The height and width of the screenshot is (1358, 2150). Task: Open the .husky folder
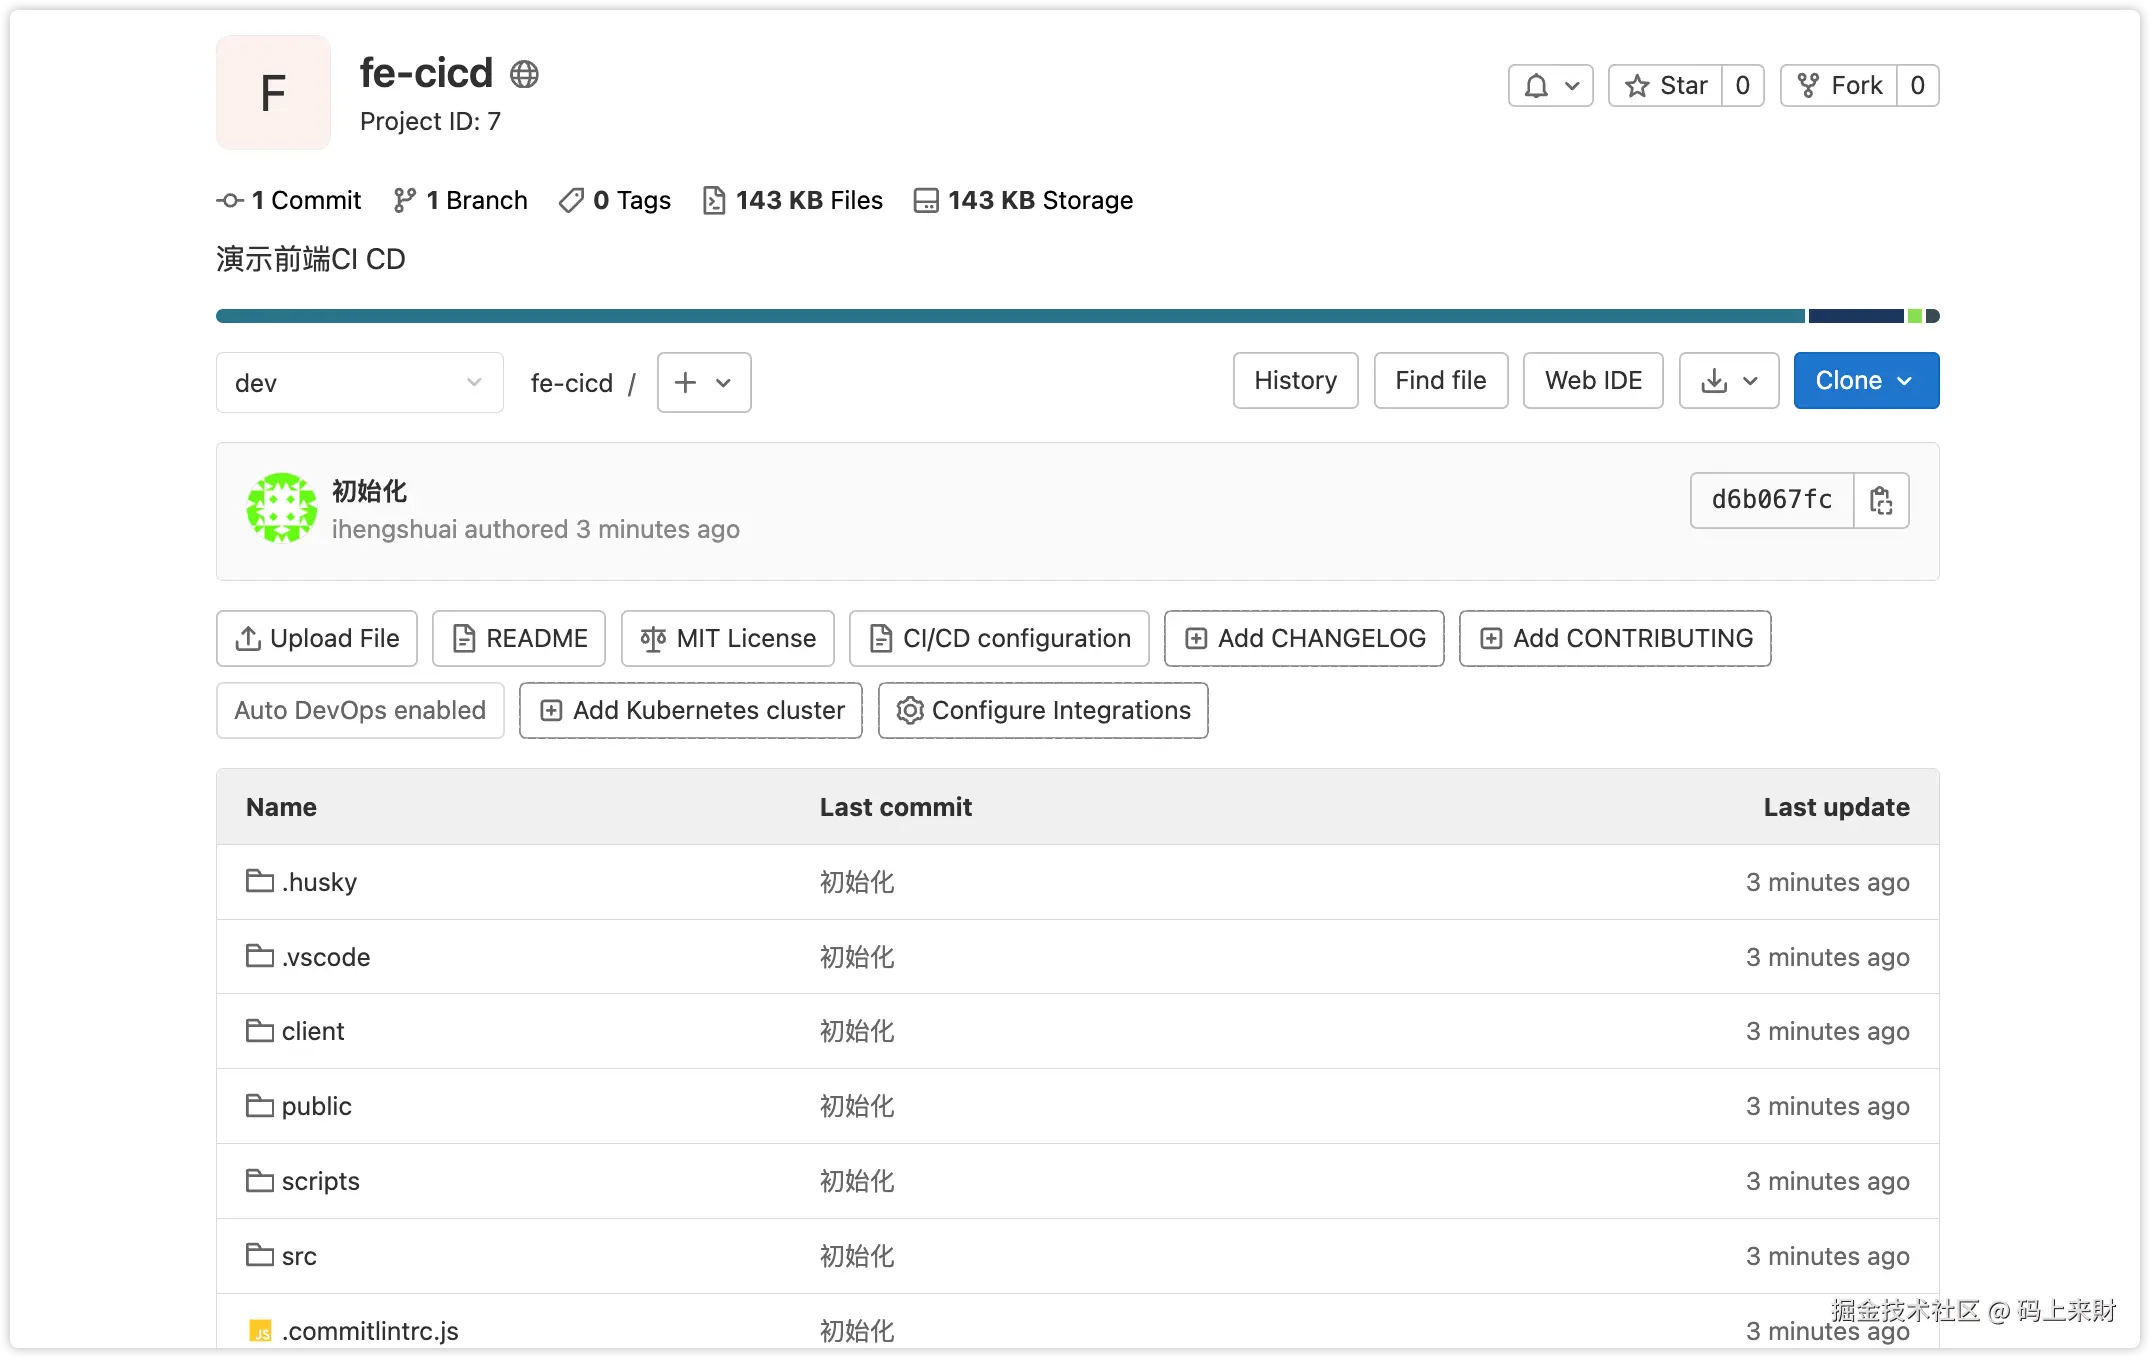point(318,882)
